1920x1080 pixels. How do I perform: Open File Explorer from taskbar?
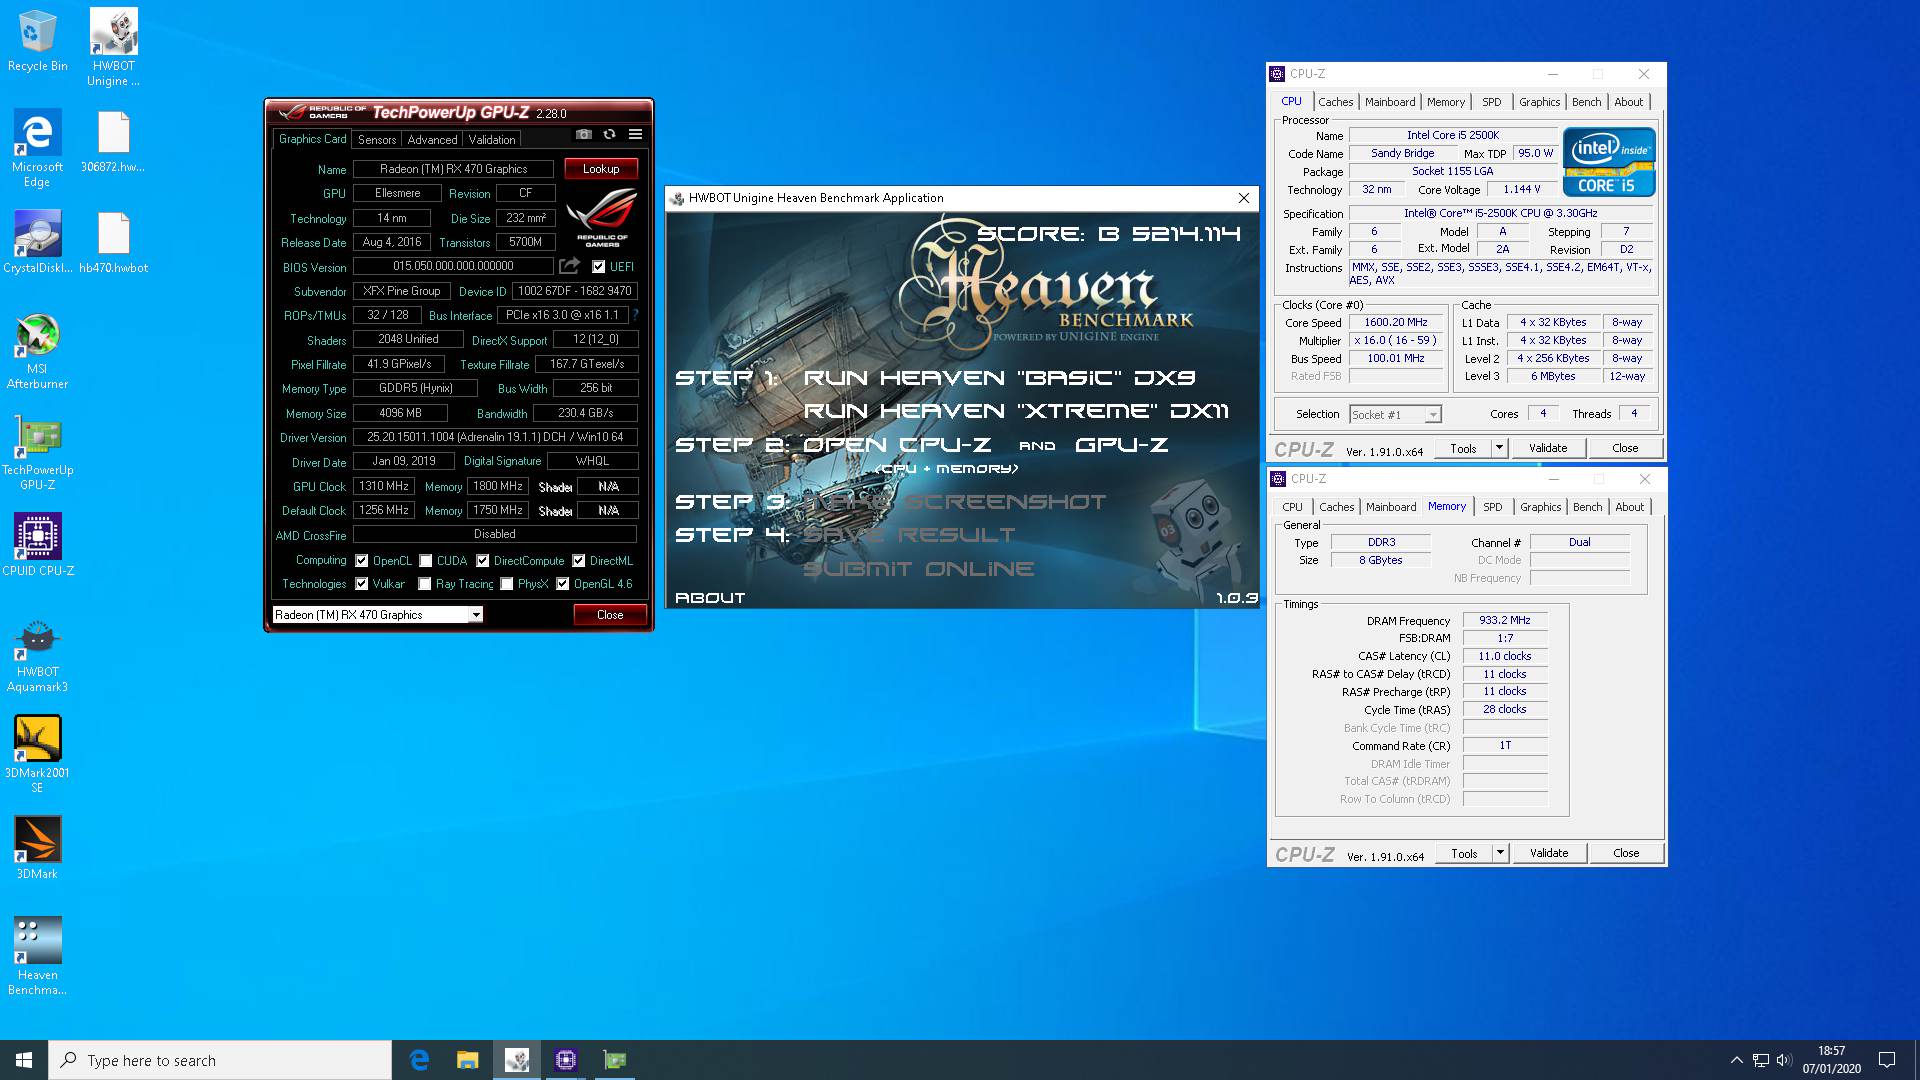tap(467, 1060)
